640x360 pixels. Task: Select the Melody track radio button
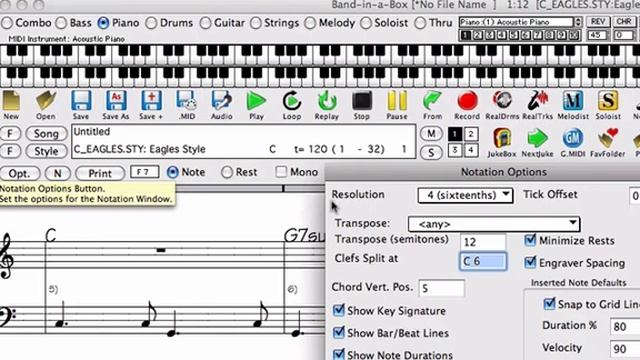pyautogui.click(x=310, y=23)
